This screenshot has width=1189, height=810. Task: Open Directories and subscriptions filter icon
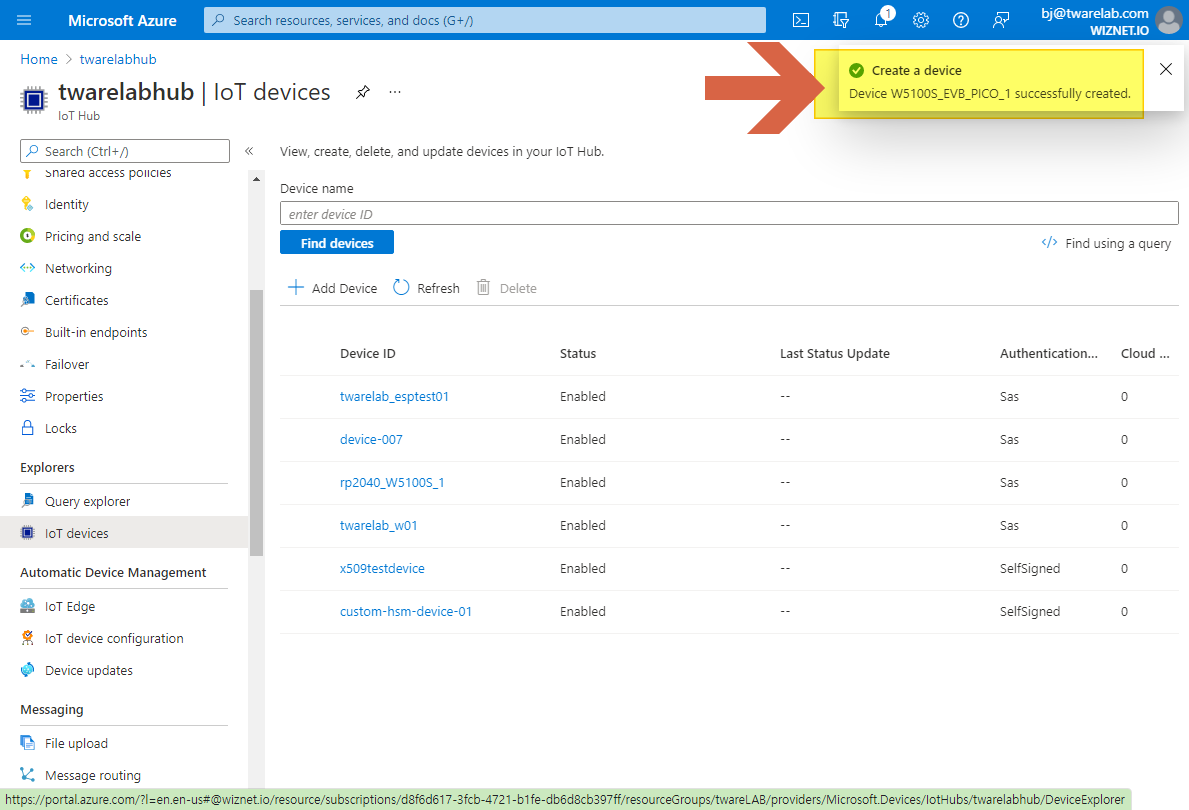841,20
